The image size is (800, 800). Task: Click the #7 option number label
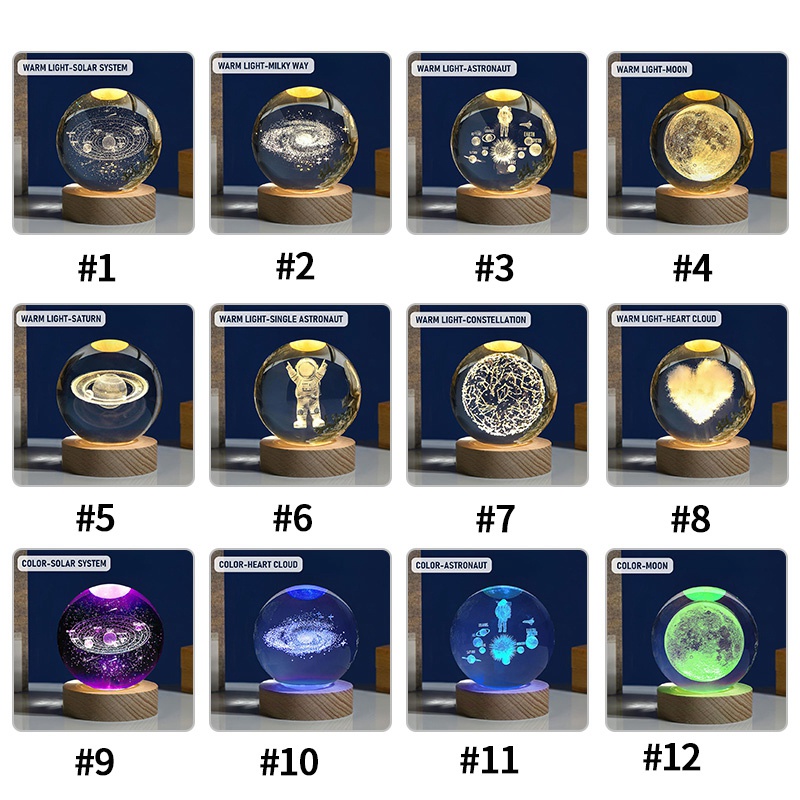point(495,519)
